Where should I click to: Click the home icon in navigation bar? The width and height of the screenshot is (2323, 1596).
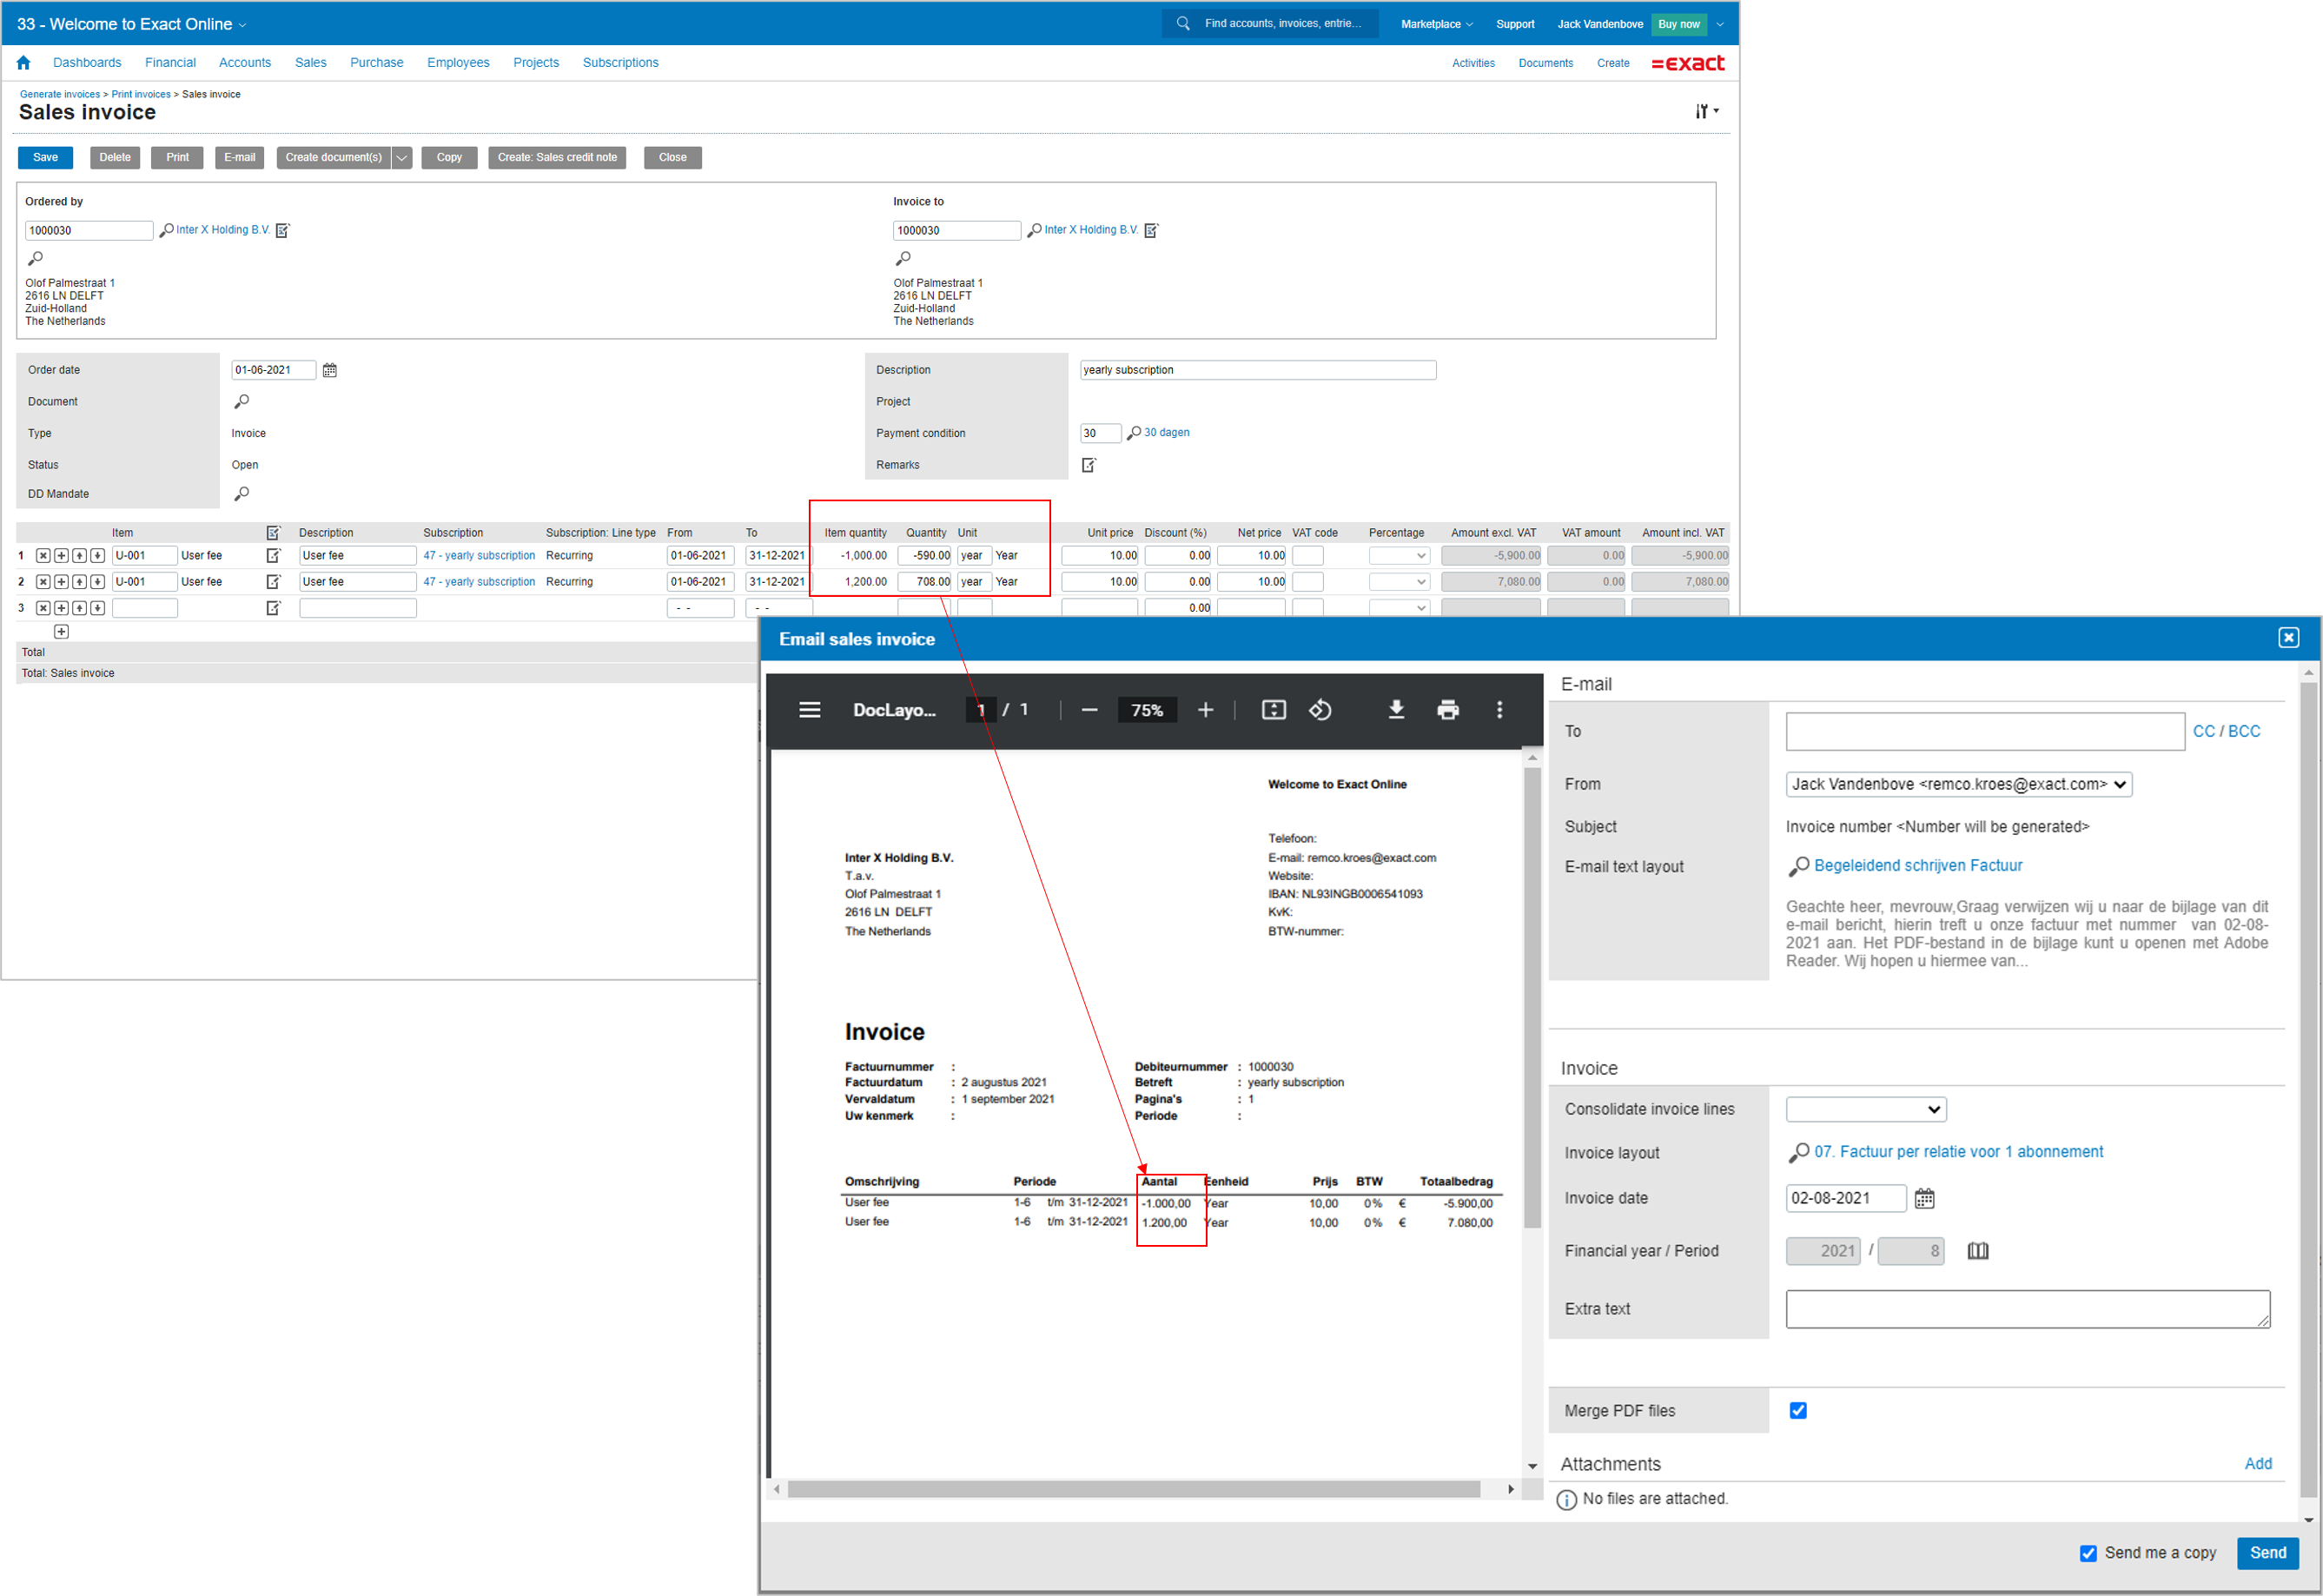pyautogui.click(x=24, y=63)
